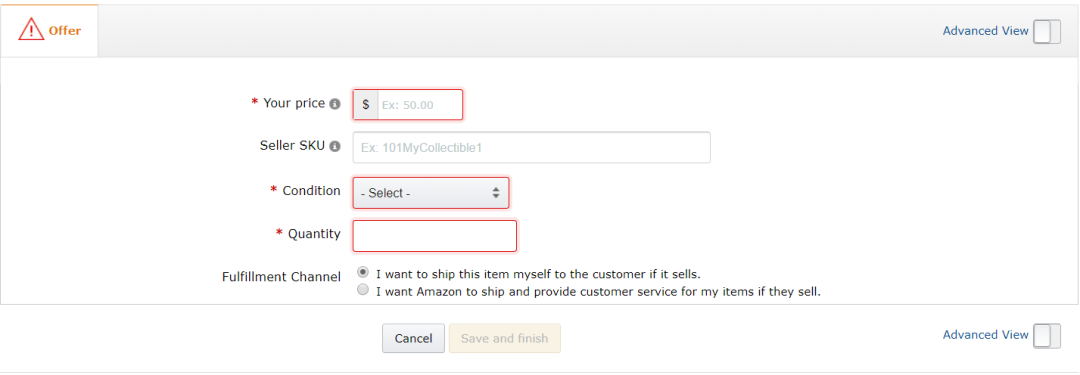This screenshot has width=1080, height=375.
Task: Click the top Advanced View link text
Action: click(986, 31)
